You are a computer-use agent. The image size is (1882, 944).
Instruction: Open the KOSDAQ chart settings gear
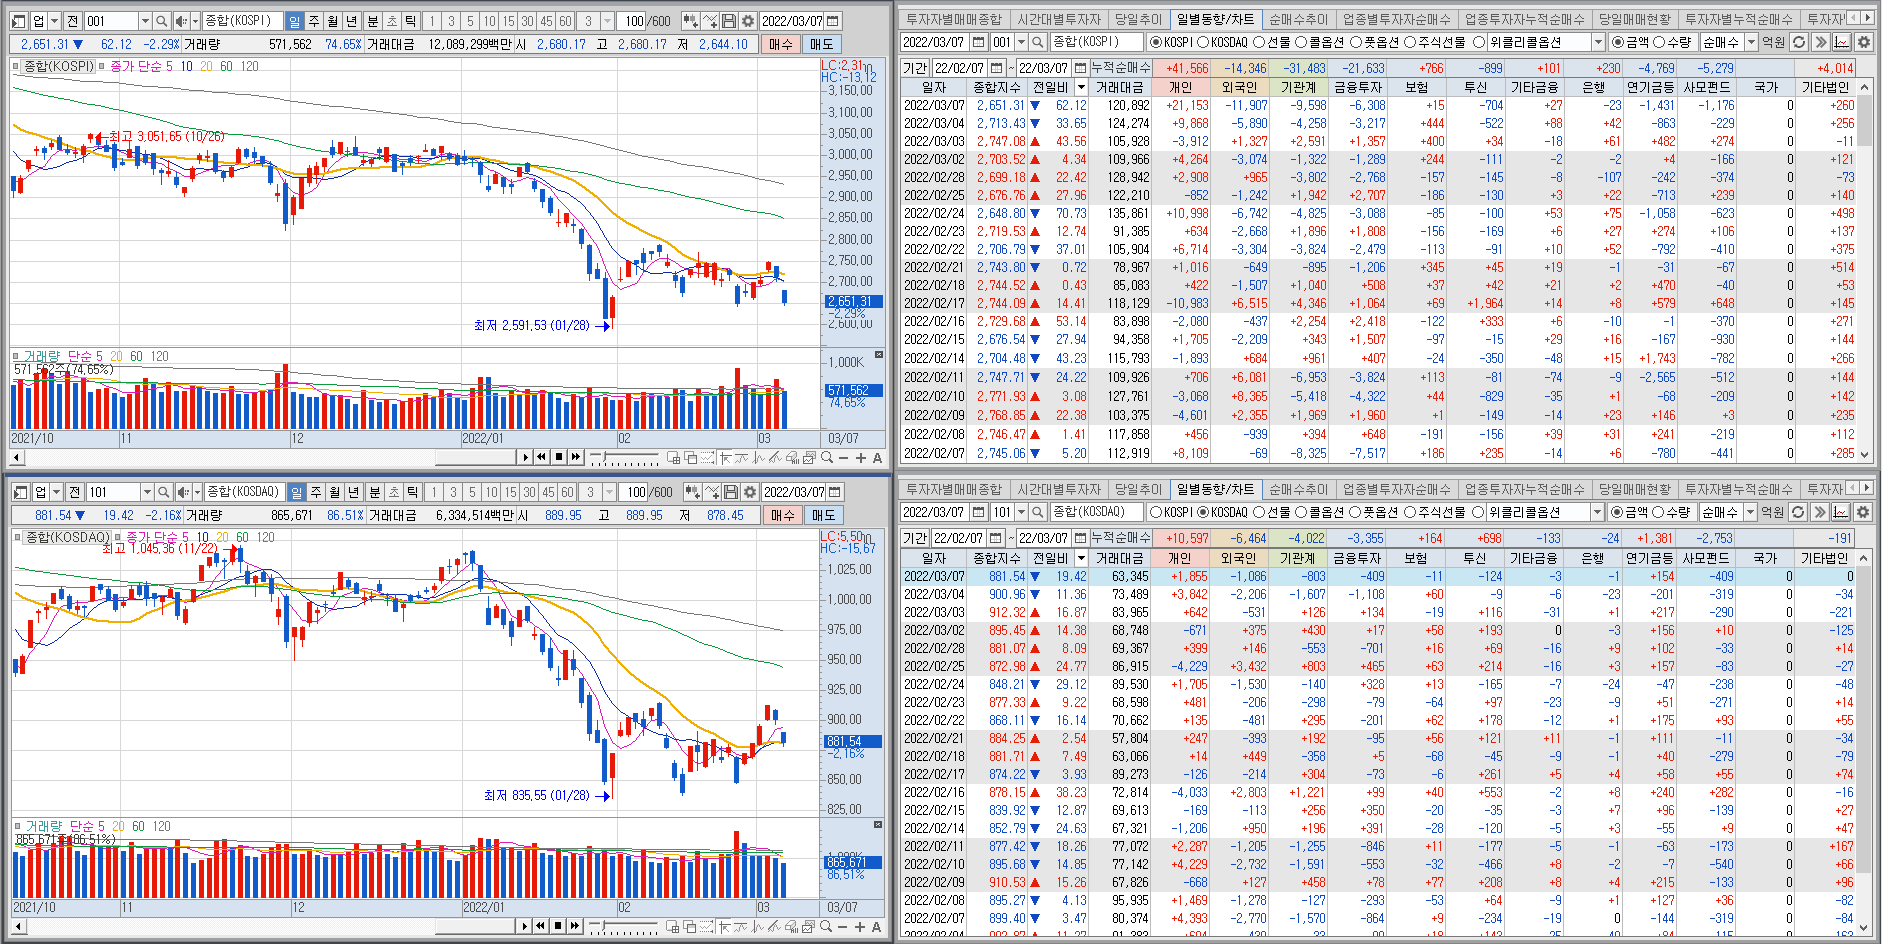750,492
